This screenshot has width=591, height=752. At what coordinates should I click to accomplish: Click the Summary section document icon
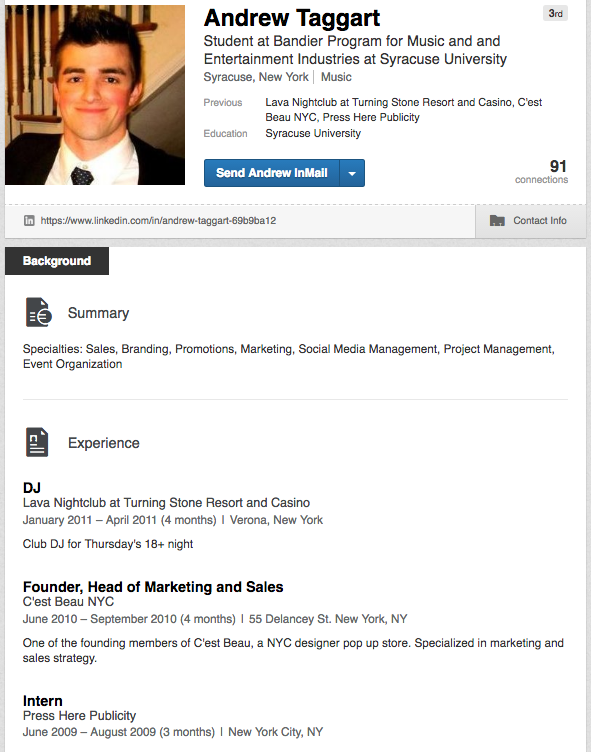pyautogui.click(x=38, y=312)
